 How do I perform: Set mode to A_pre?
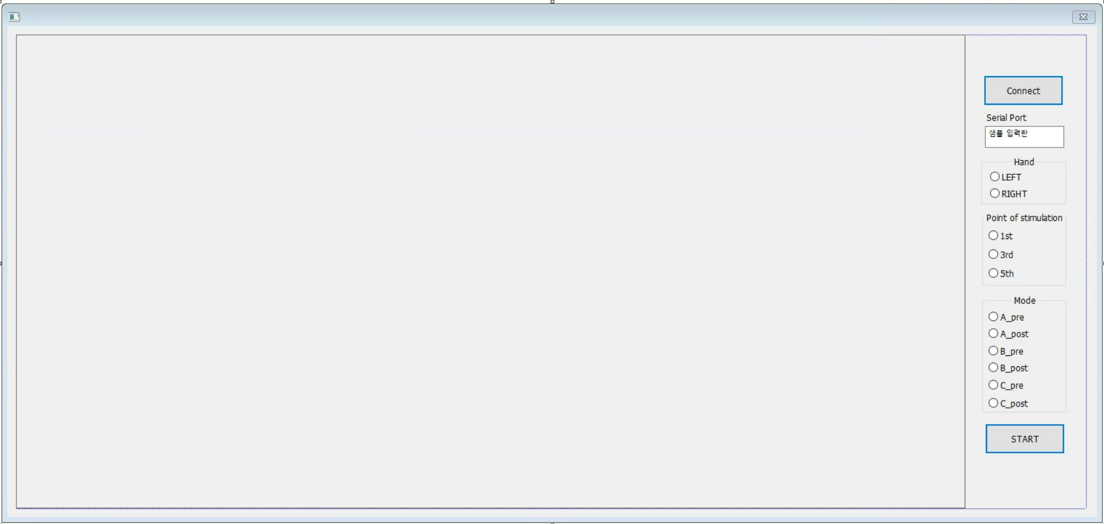1006,317
